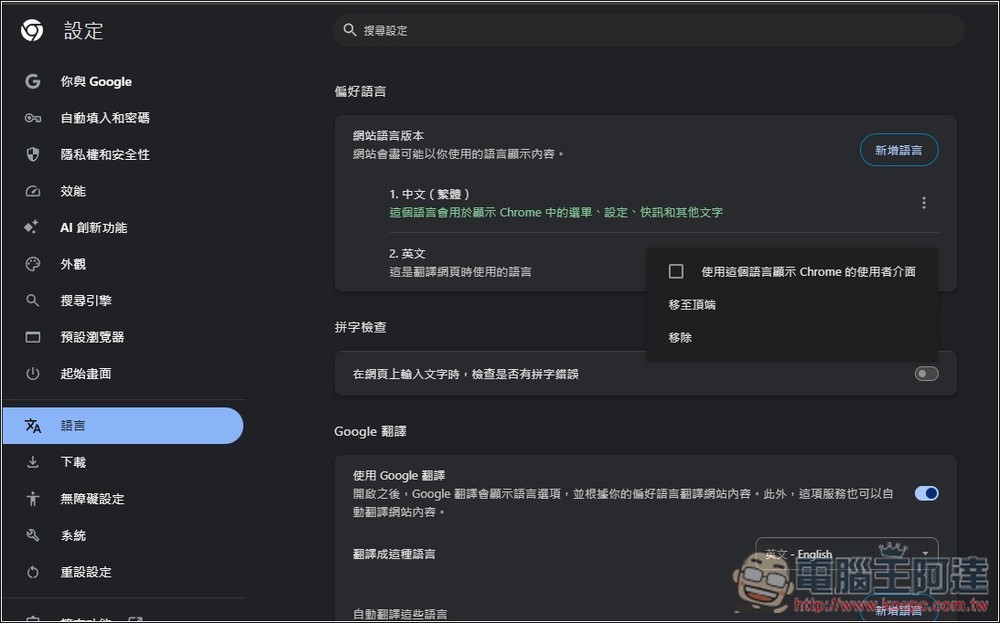Open 搜尋引擎 settings
This screenshot has height=623, width=1000.
pyautogui.click(x=86, y=300)
